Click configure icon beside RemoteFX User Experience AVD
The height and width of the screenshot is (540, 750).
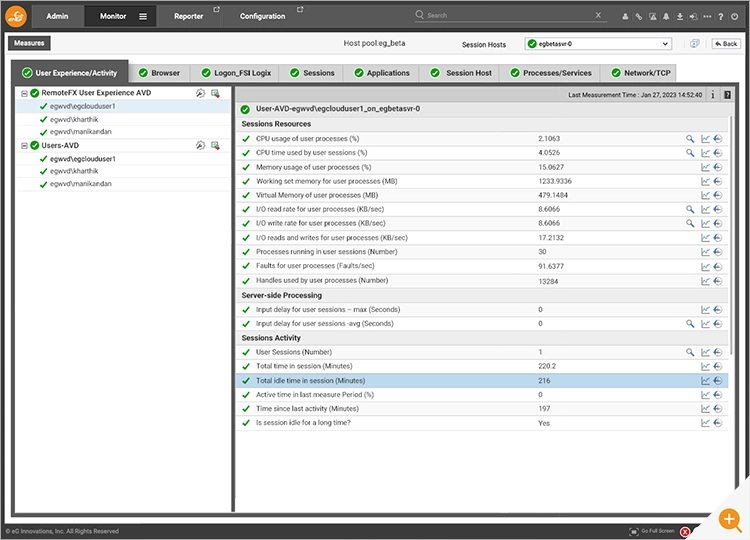click(x=200, y=93)
